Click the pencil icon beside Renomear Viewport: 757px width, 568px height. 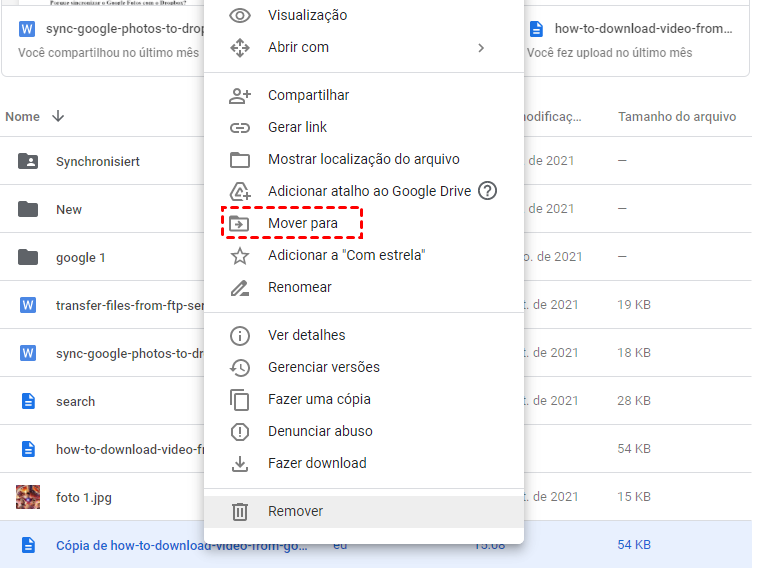pyautogui.click(x=240, y=287)
